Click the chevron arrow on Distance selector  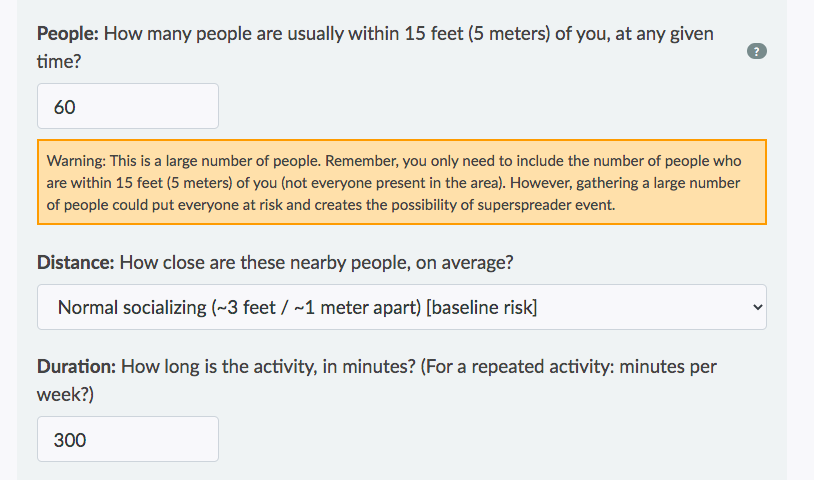tap(757, 307)
